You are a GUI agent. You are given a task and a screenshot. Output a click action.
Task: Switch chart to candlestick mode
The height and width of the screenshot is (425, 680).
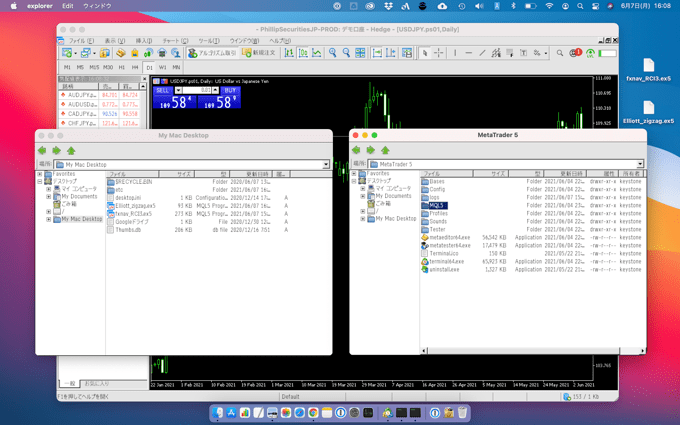303,53
